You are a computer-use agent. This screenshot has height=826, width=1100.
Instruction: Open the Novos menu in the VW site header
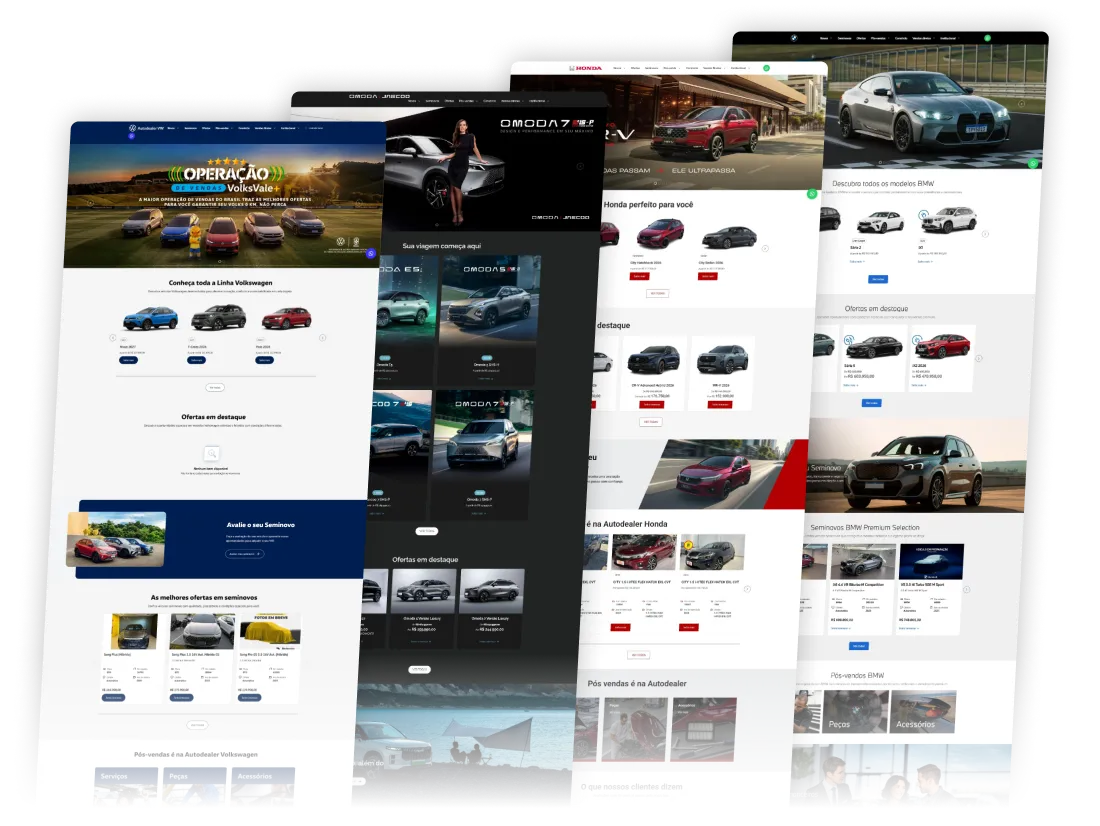pyautogui.click(x=173, y=128)
